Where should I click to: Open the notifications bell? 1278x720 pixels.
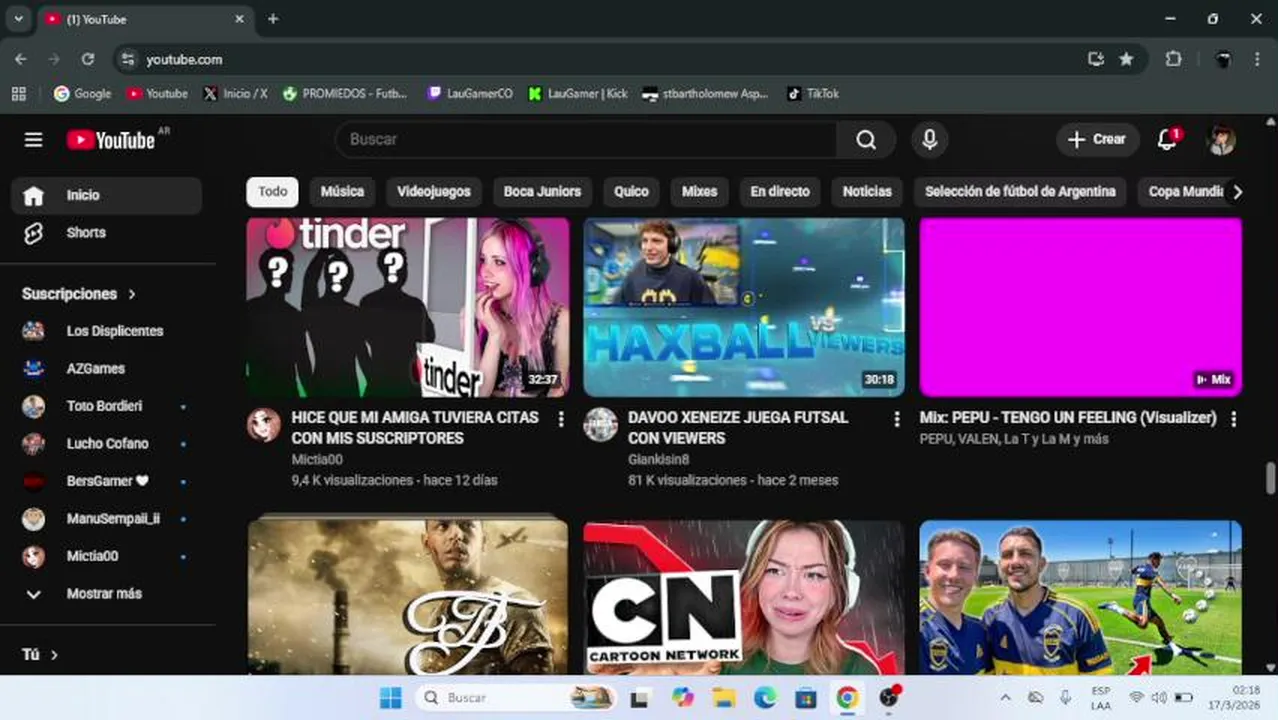click(1167, 139)
